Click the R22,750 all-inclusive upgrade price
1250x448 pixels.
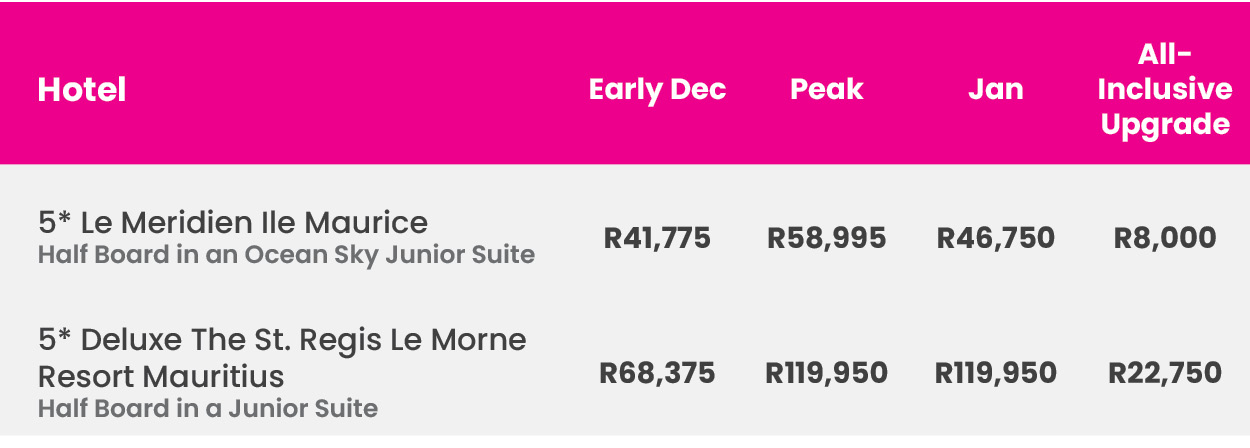click(1164, 374)
